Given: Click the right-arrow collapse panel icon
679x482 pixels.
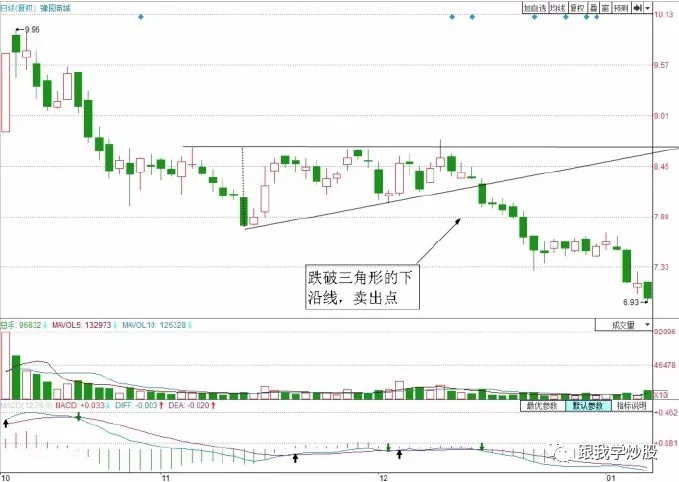Looking at the screenshot, I should (638, 8).
